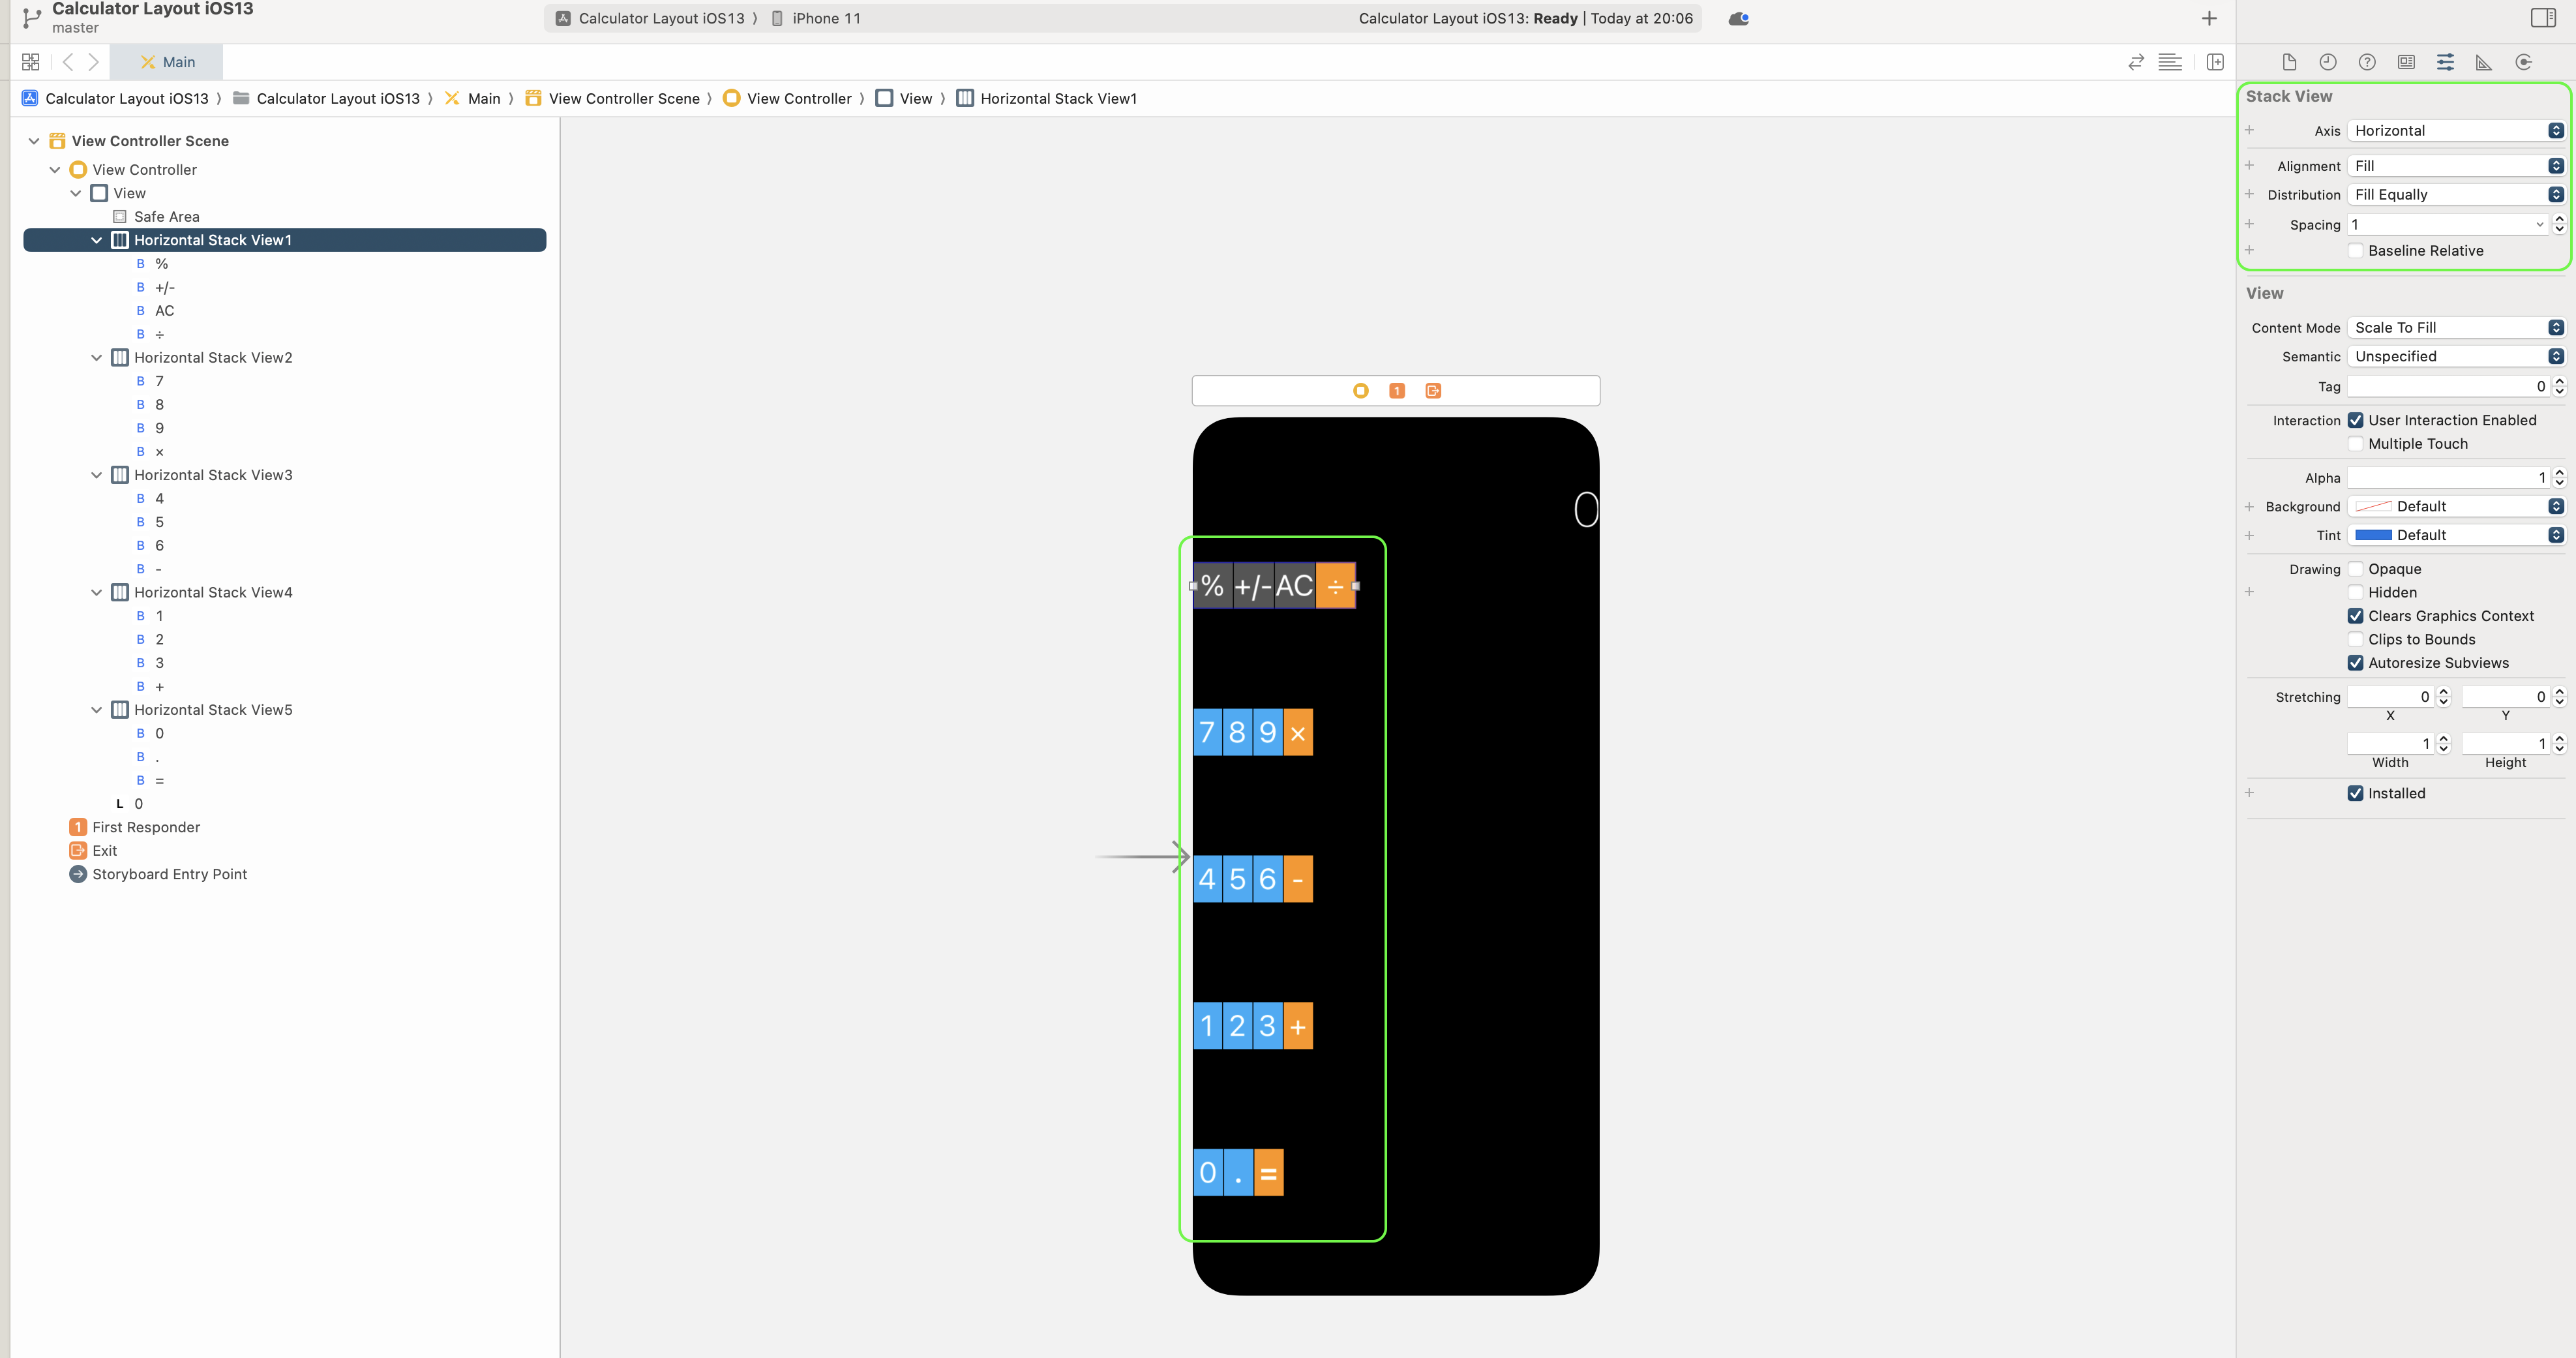This screenshot has height=1358, width=2576.
Task: Open the Connections inspector tab
Action: click(2524, 62)
